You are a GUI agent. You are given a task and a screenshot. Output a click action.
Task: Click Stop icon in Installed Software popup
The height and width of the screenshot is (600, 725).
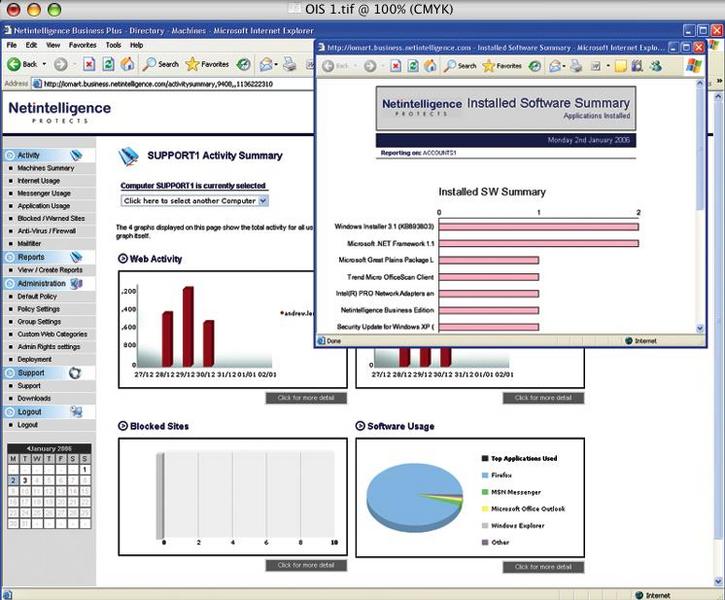point(395,66)
